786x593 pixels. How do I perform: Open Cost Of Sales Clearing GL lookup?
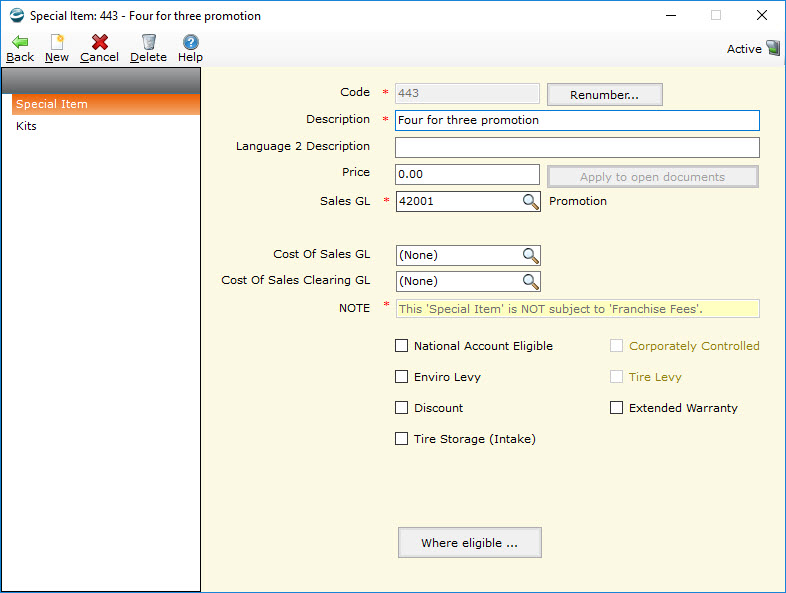(530, 281)
